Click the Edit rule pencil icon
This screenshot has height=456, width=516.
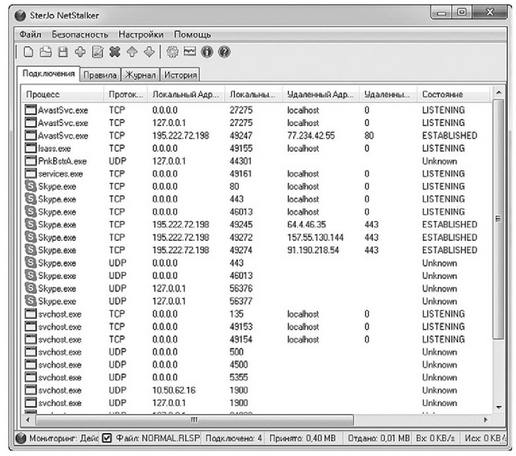97,52
